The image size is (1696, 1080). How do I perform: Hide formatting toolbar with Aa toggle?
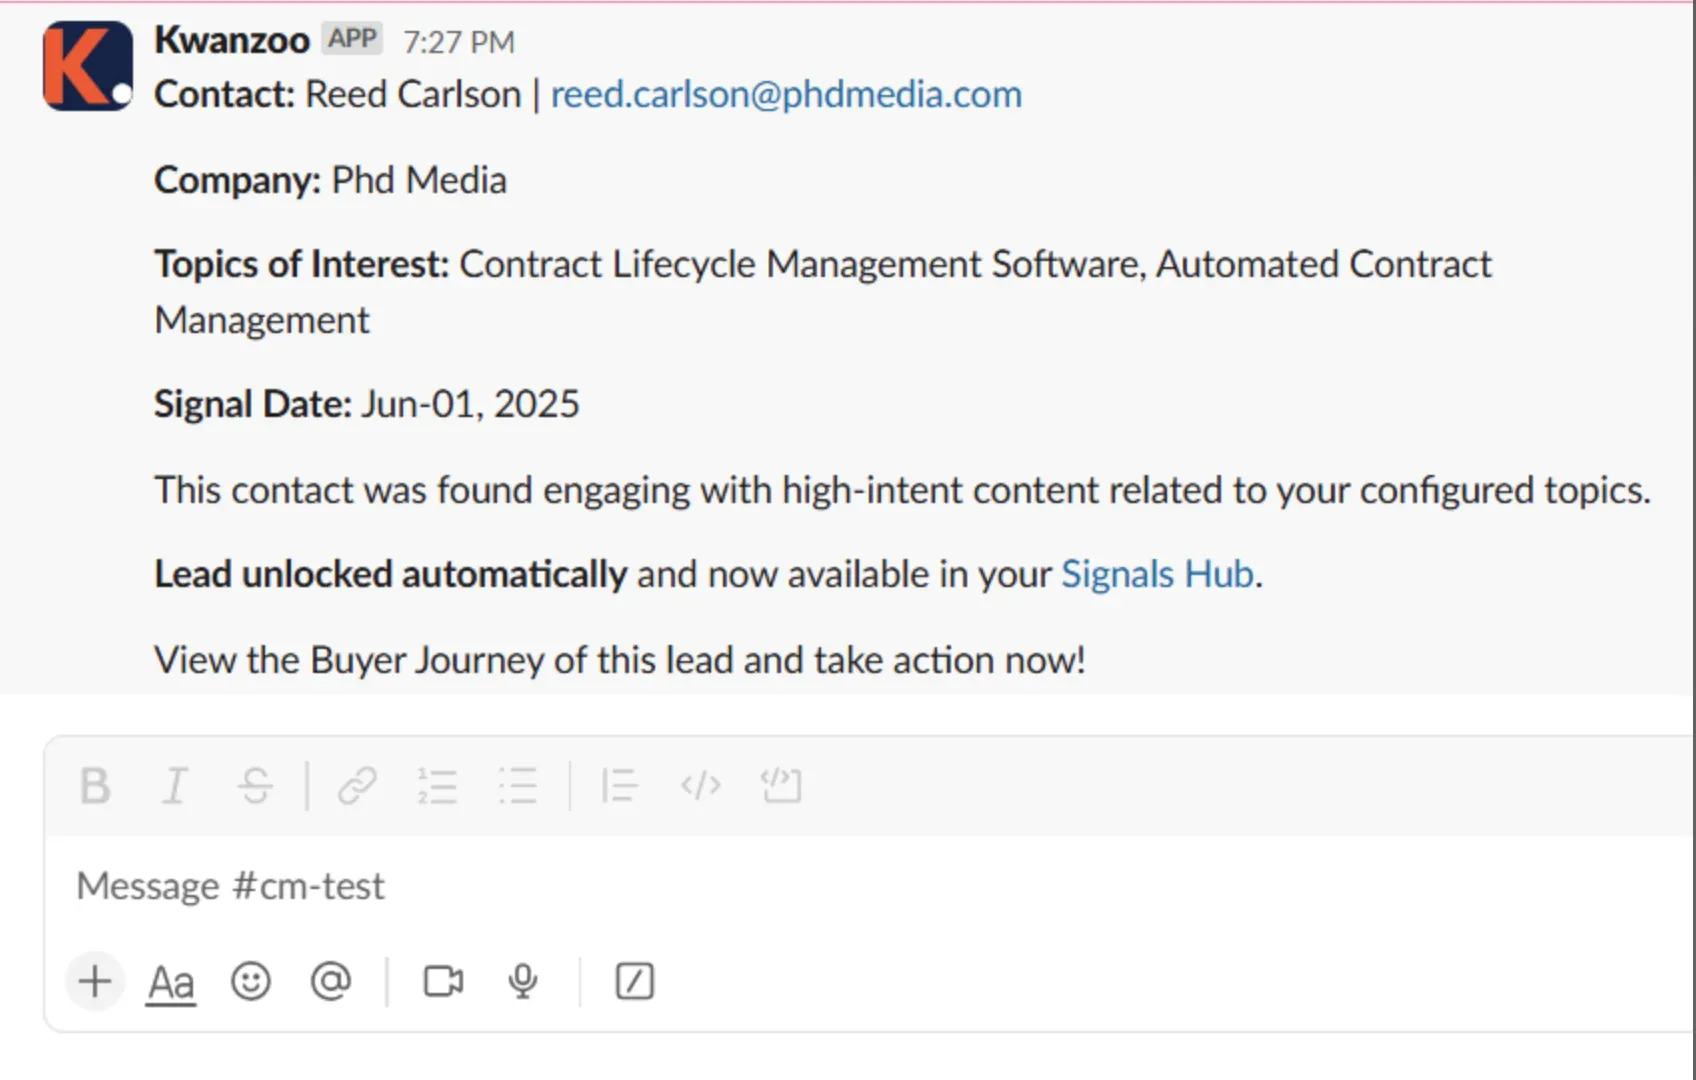pyautogui.click(x=171, y=983)
